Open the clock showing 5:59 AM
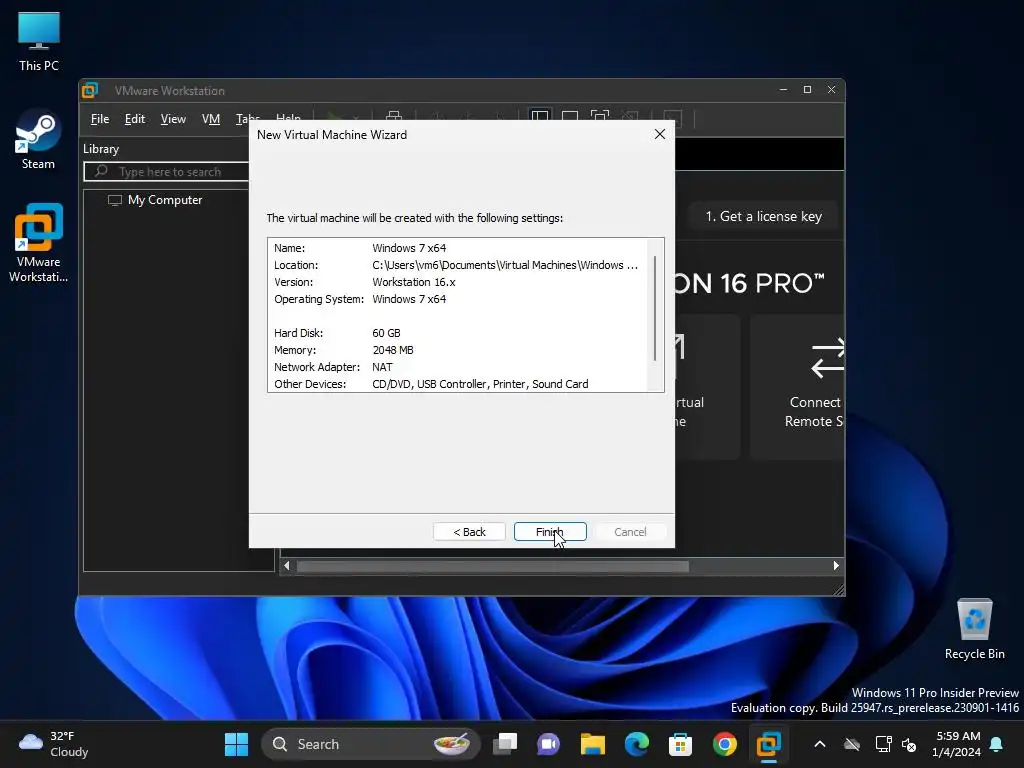The image size is (1024, 768). coord(957,744)
